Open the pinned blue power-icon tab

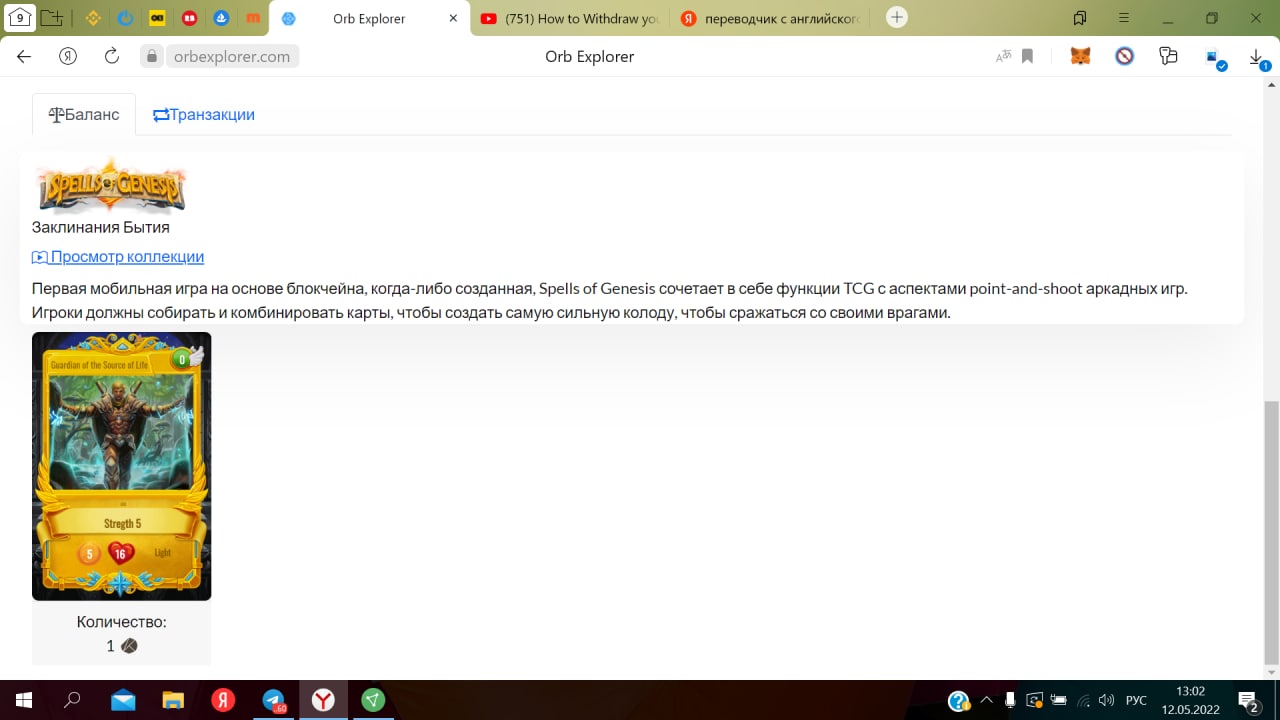click(x=125, y=18)
